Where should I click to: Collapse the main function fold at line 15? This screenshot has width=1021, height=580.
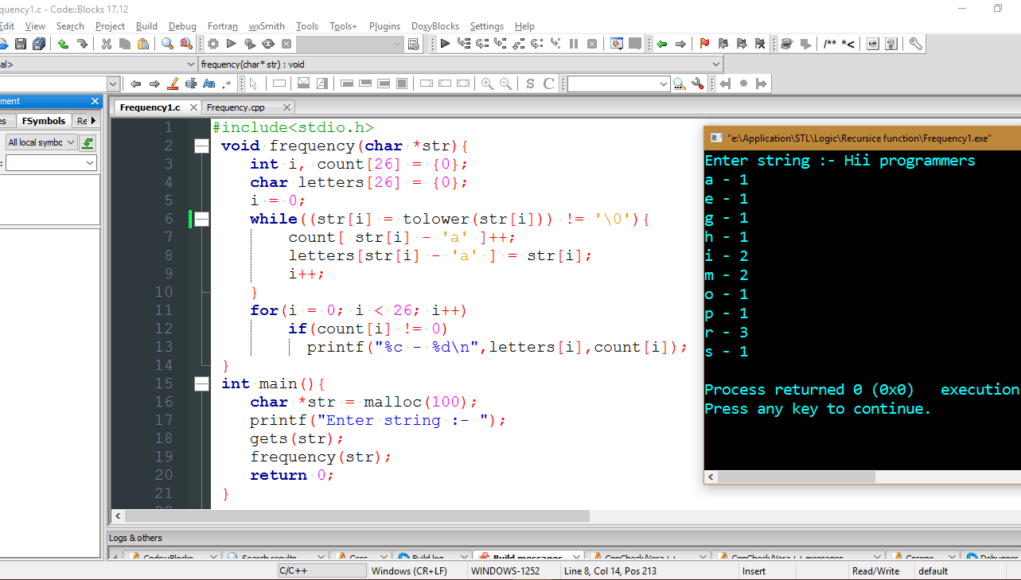point(202,384)
